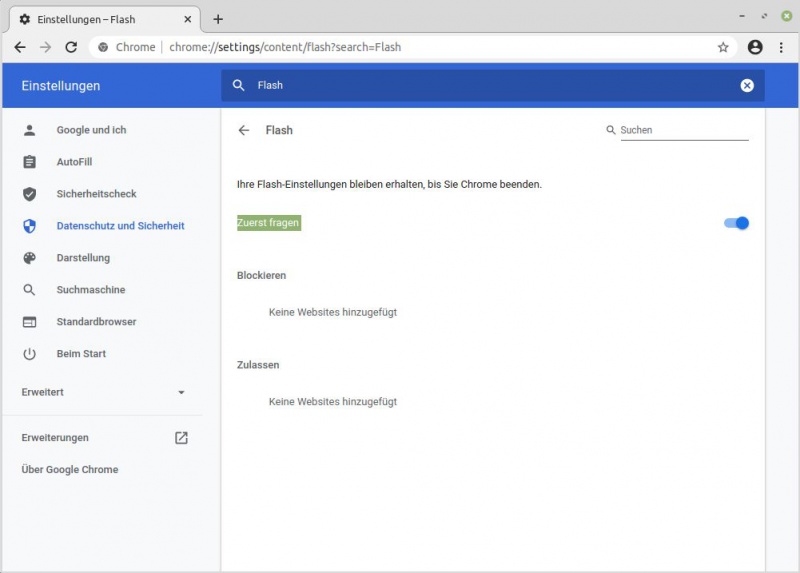Image resolution: width=800 pixels, height=573 pixels.
Task: Expand the Erweitert section arrow
Action: [x=181, y=392]
